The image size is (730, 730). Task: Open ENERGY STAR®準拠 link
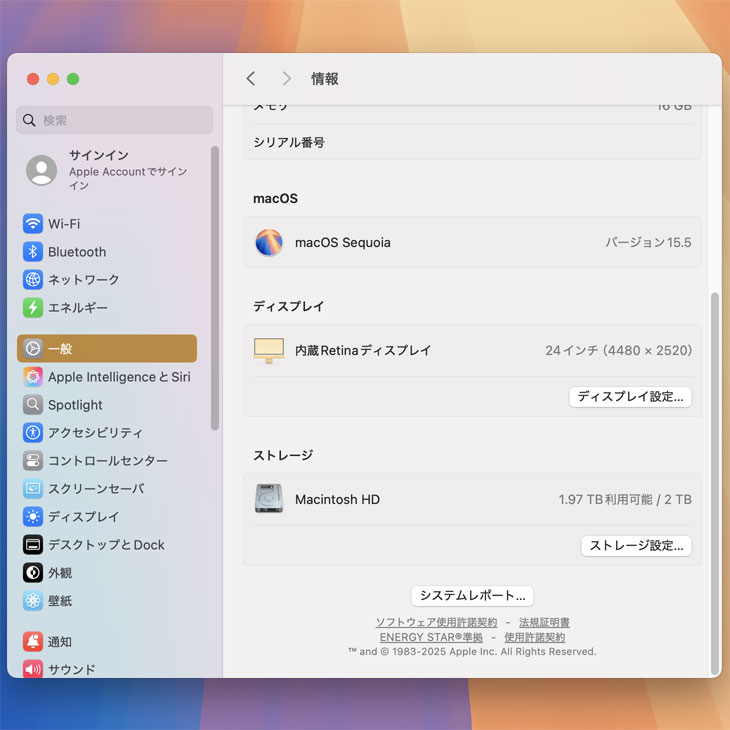point(431,637)
